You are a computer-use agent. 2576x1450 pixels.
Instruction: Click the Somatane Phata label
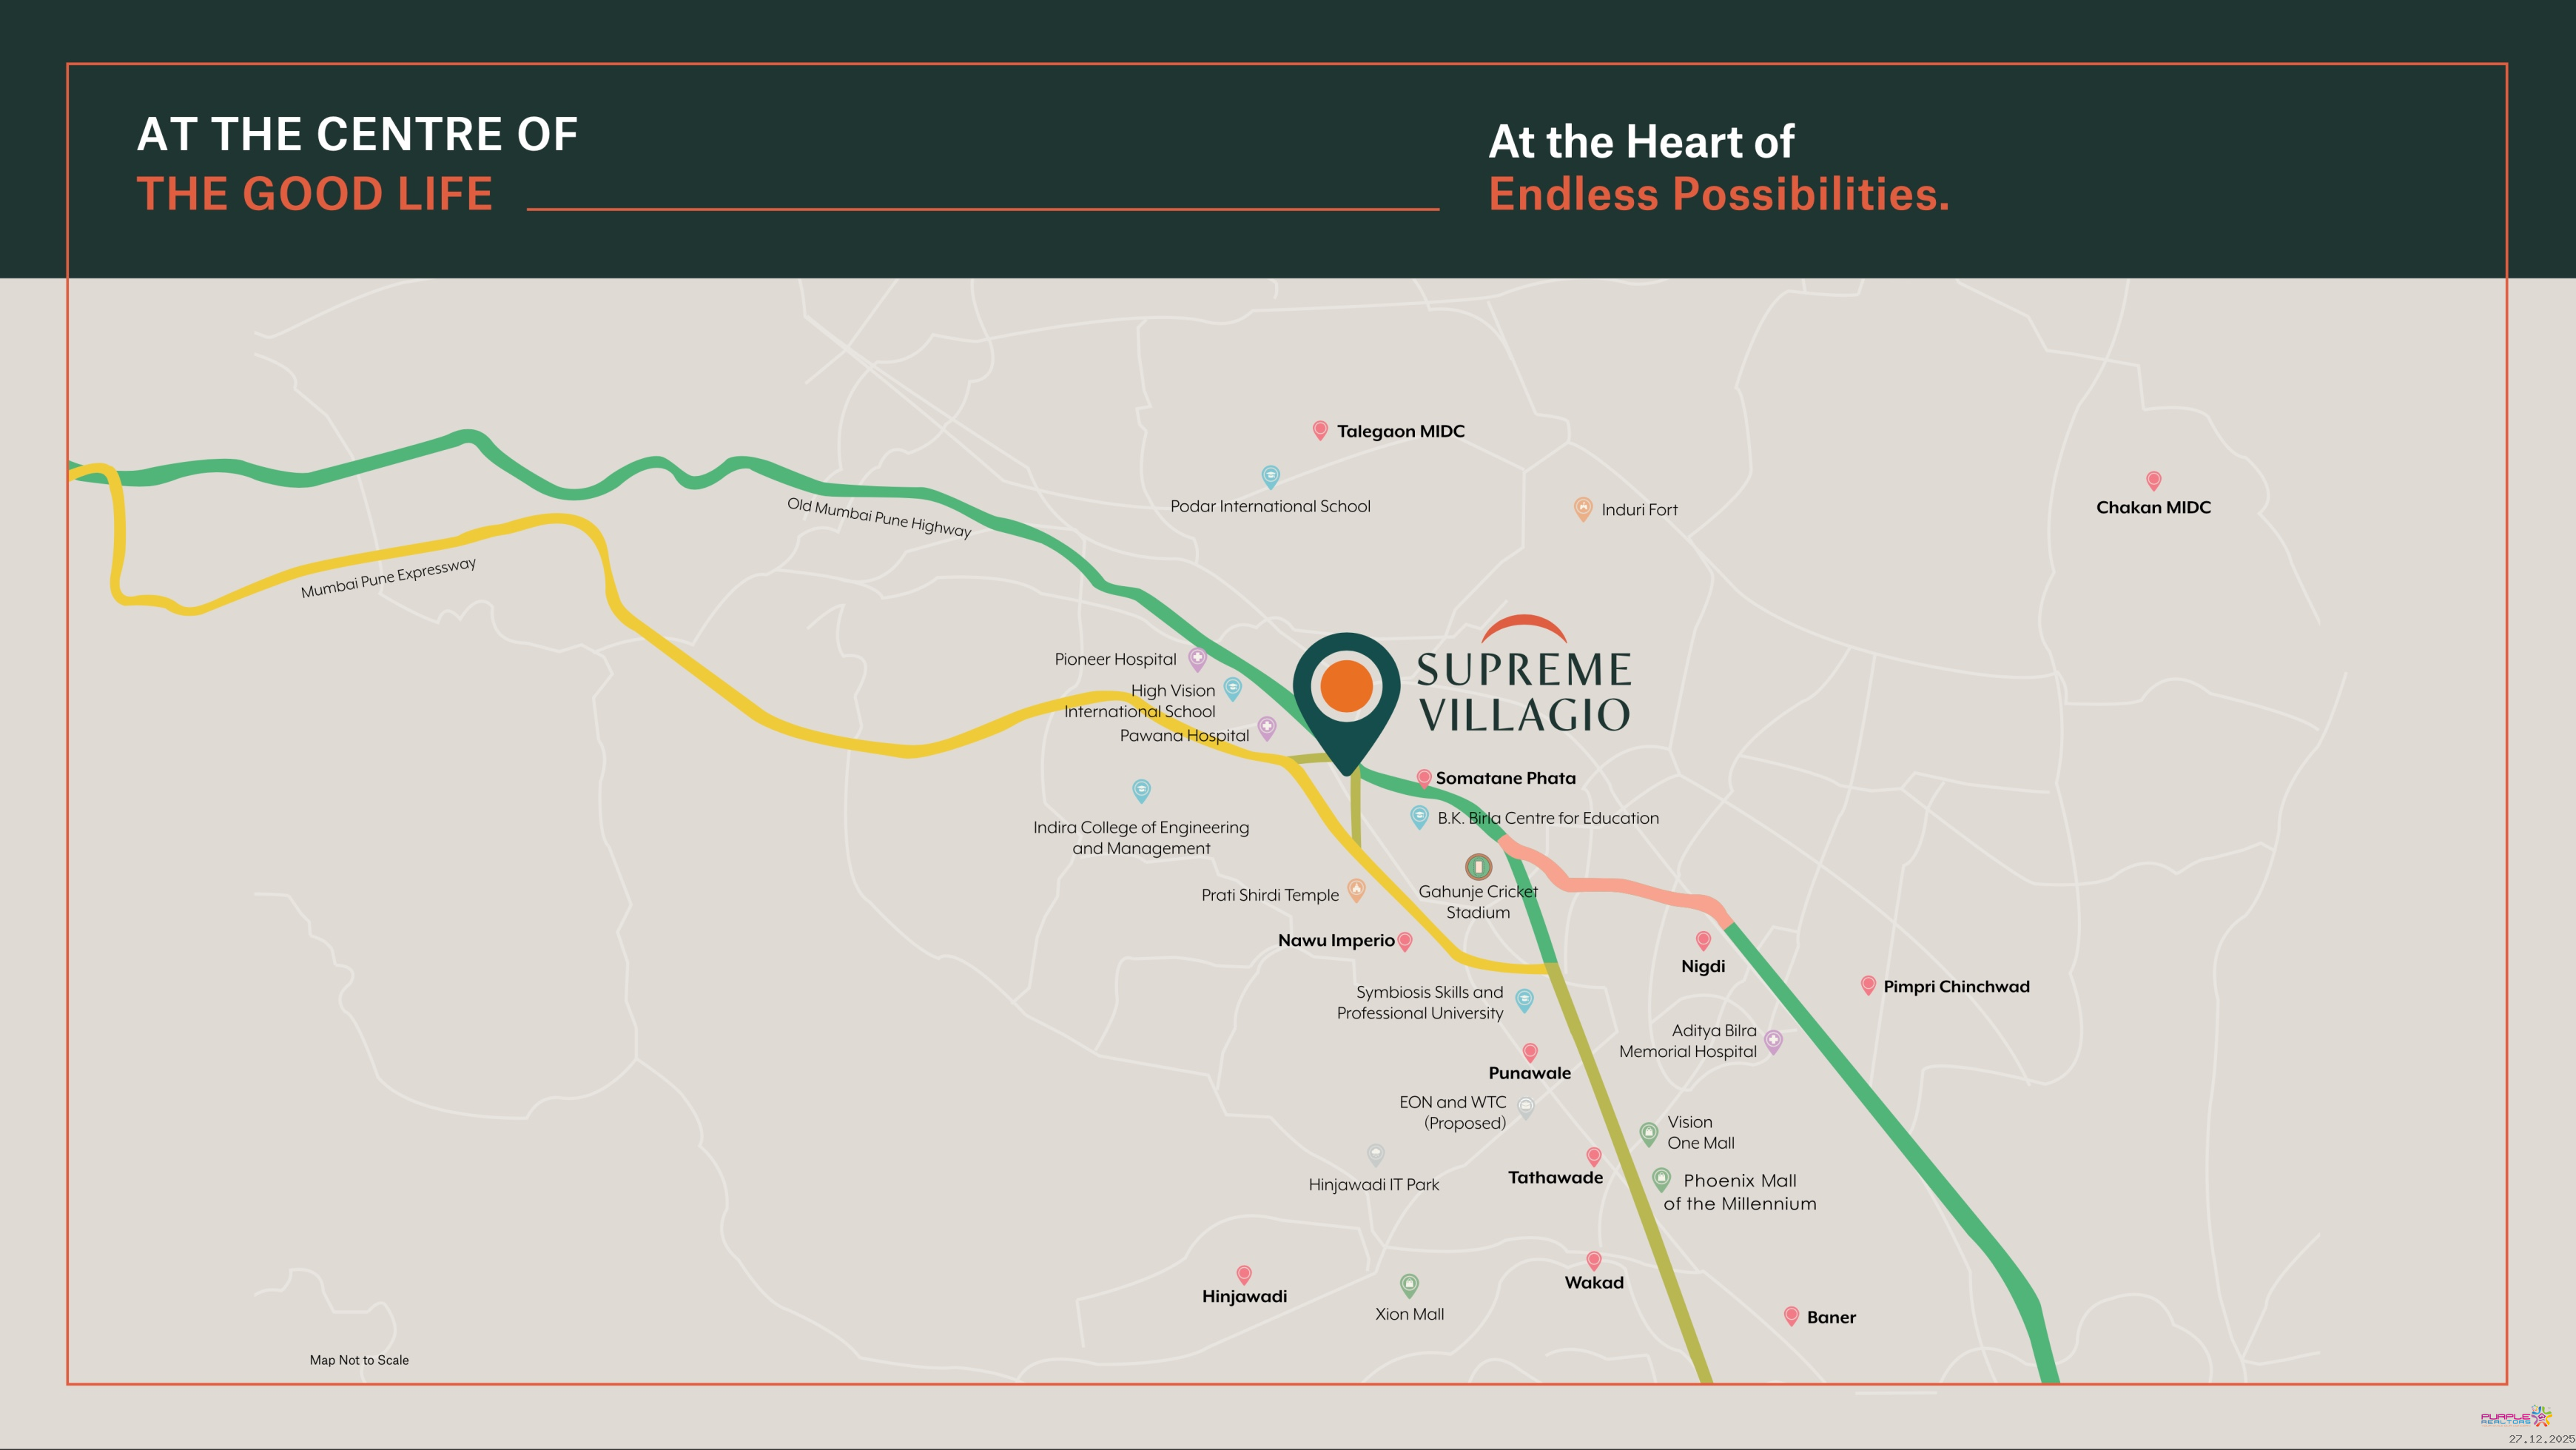pyautogui.click(x=1505, y=778)
